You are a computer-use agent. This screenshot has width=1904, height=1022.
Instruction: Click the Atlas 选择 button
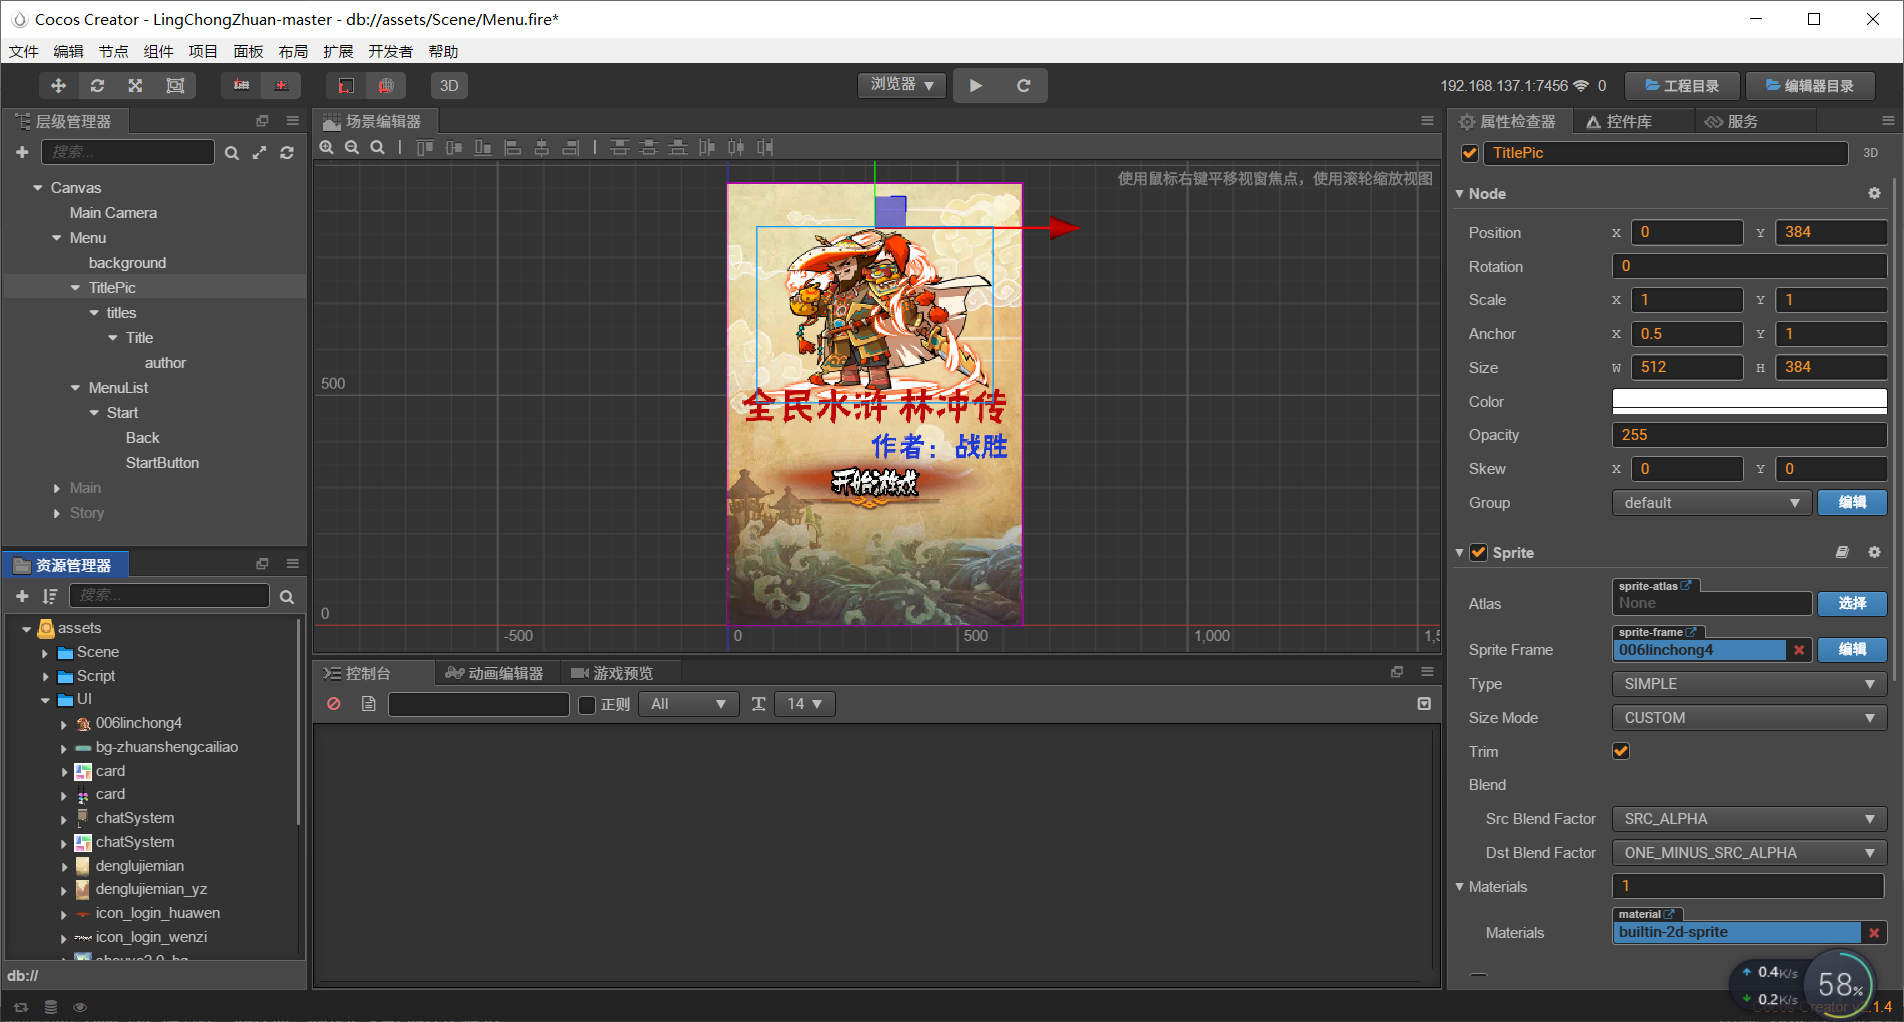click(1852, 603)
